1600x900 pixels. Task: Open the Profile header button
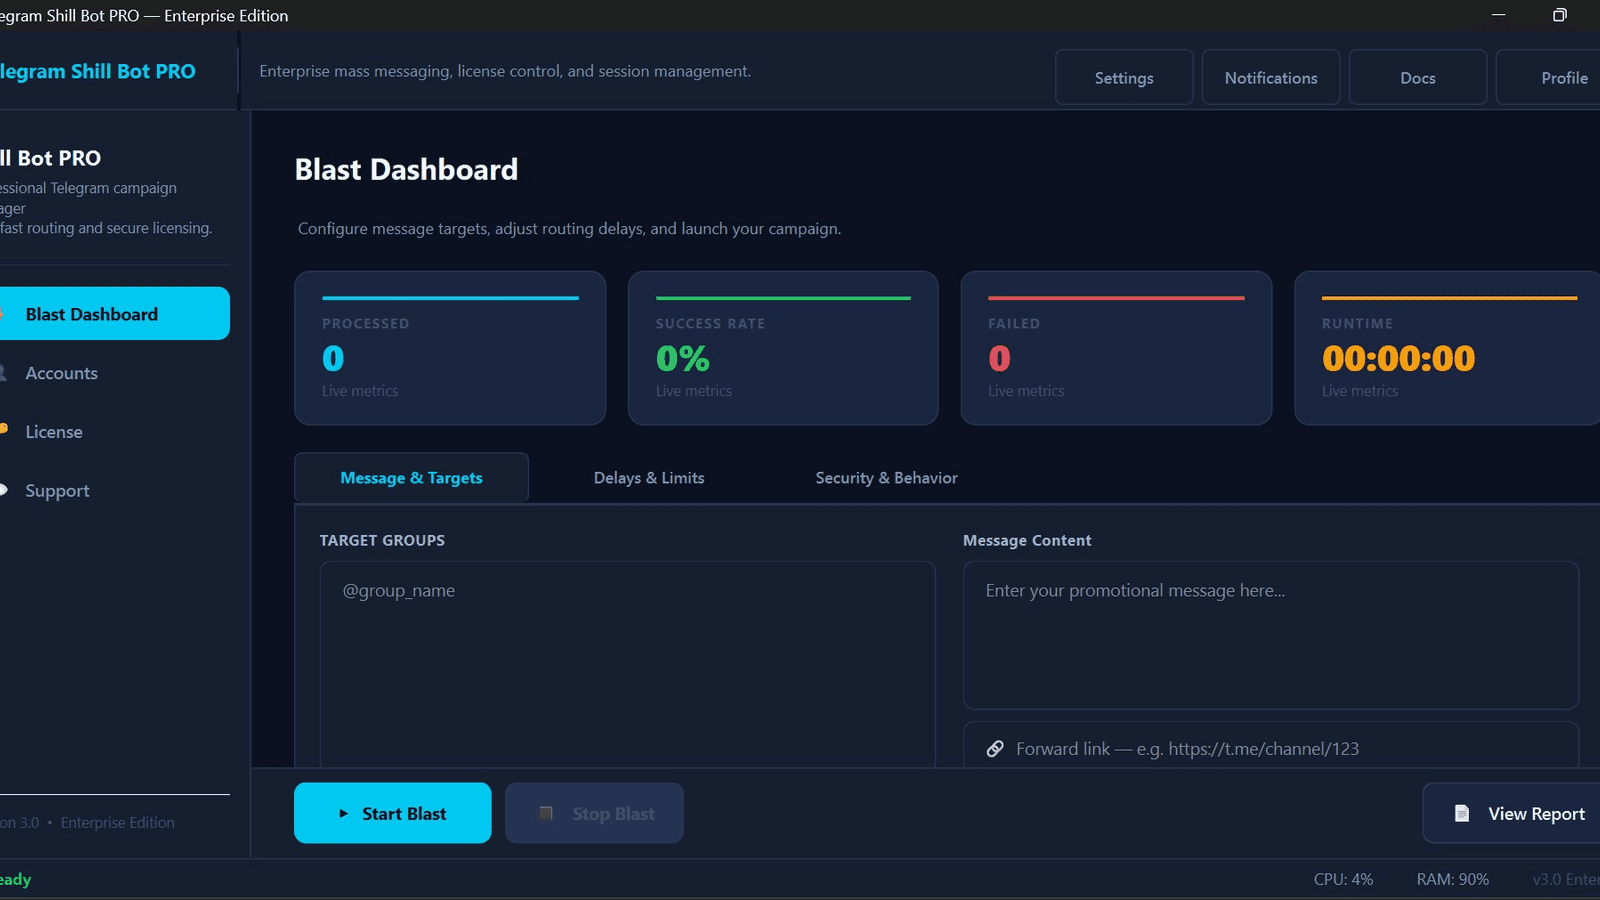point(1550,77)
